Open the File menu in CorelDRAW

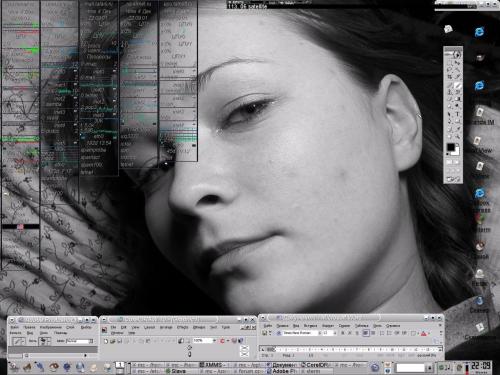pos(113,327)
